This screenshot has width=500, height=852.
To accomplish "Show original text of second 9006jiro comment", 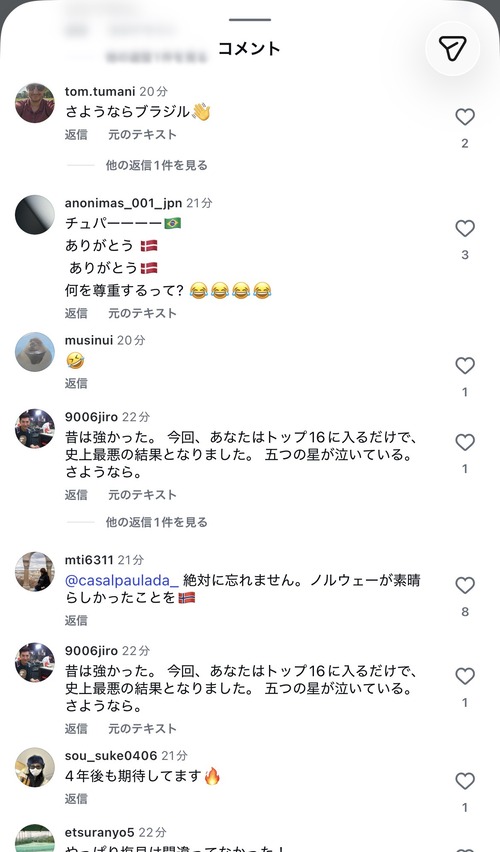I will (x=142, y=729).
